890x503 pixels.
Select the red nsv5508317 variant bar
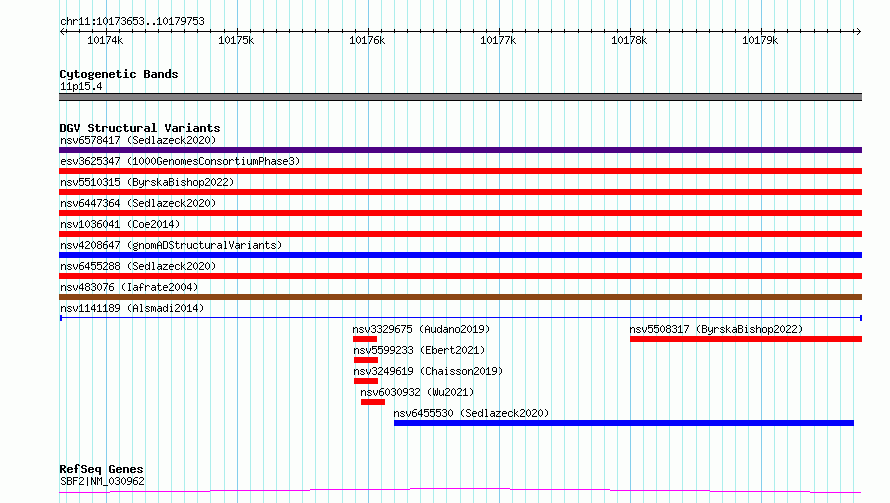[746, 339]
